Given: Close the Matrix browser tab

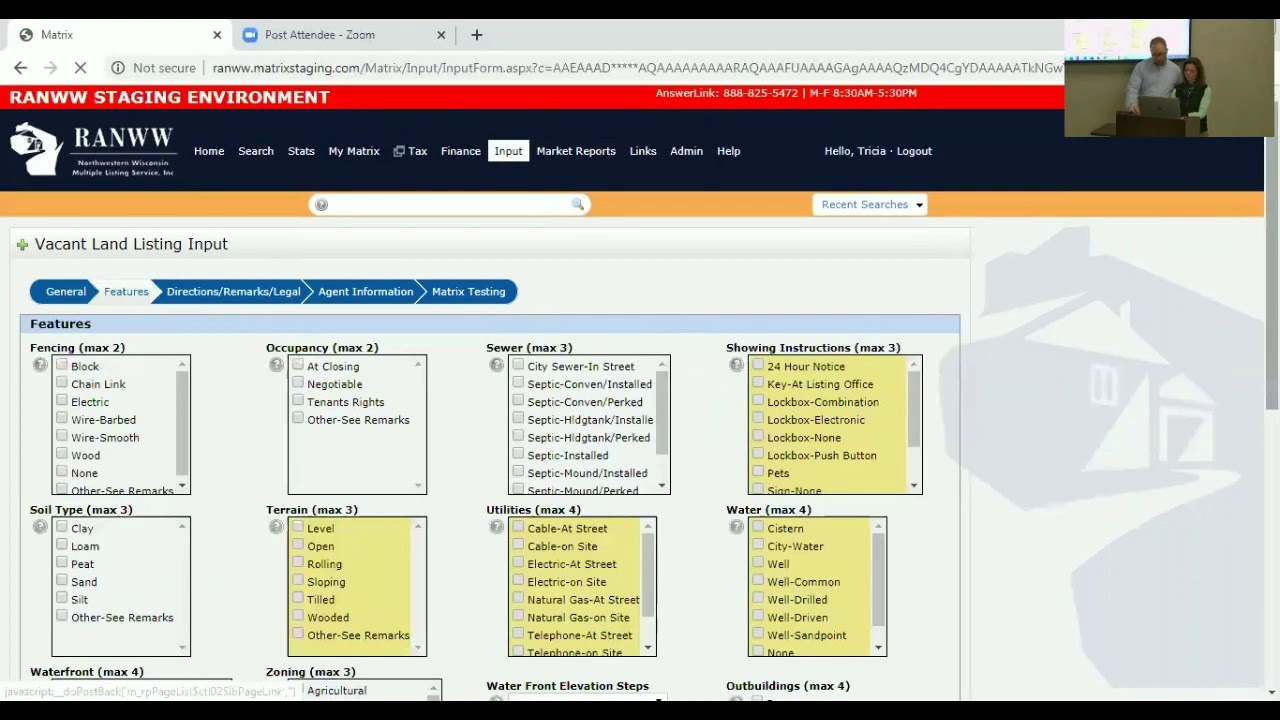Looking at the screenshot, I should click(217, 35).
